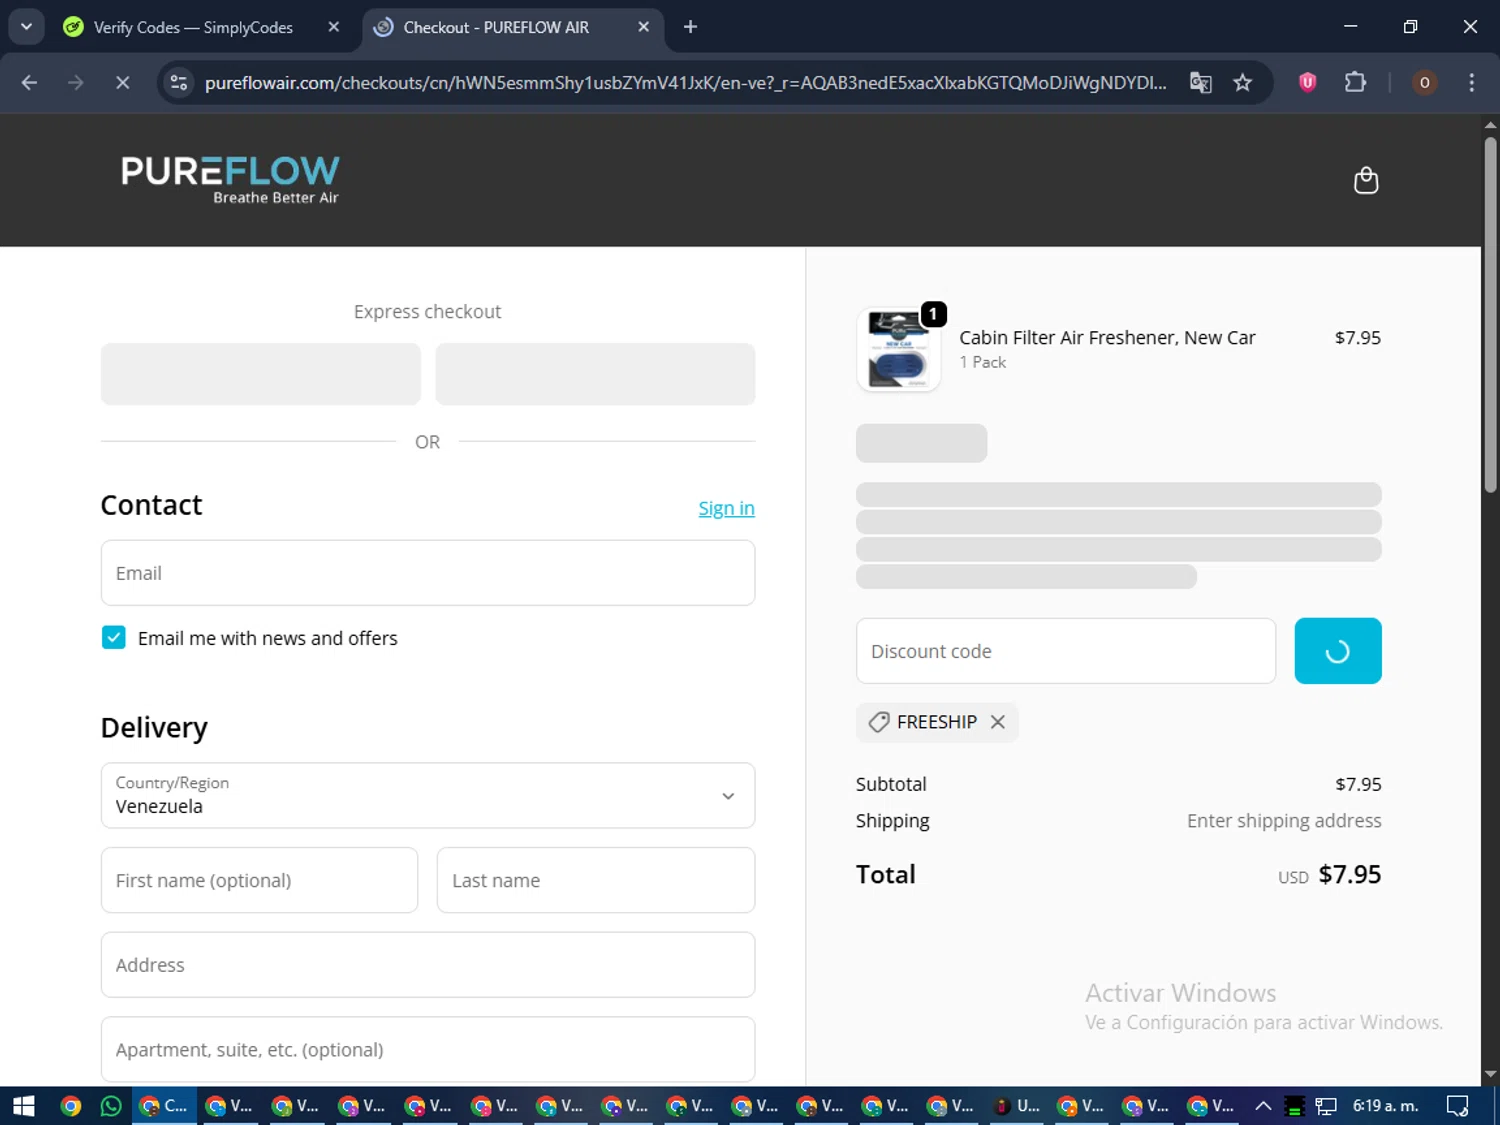Viewport: 1500px width, 1125px height.
Task: Focus the Address field
Action: tap(428, 965)
